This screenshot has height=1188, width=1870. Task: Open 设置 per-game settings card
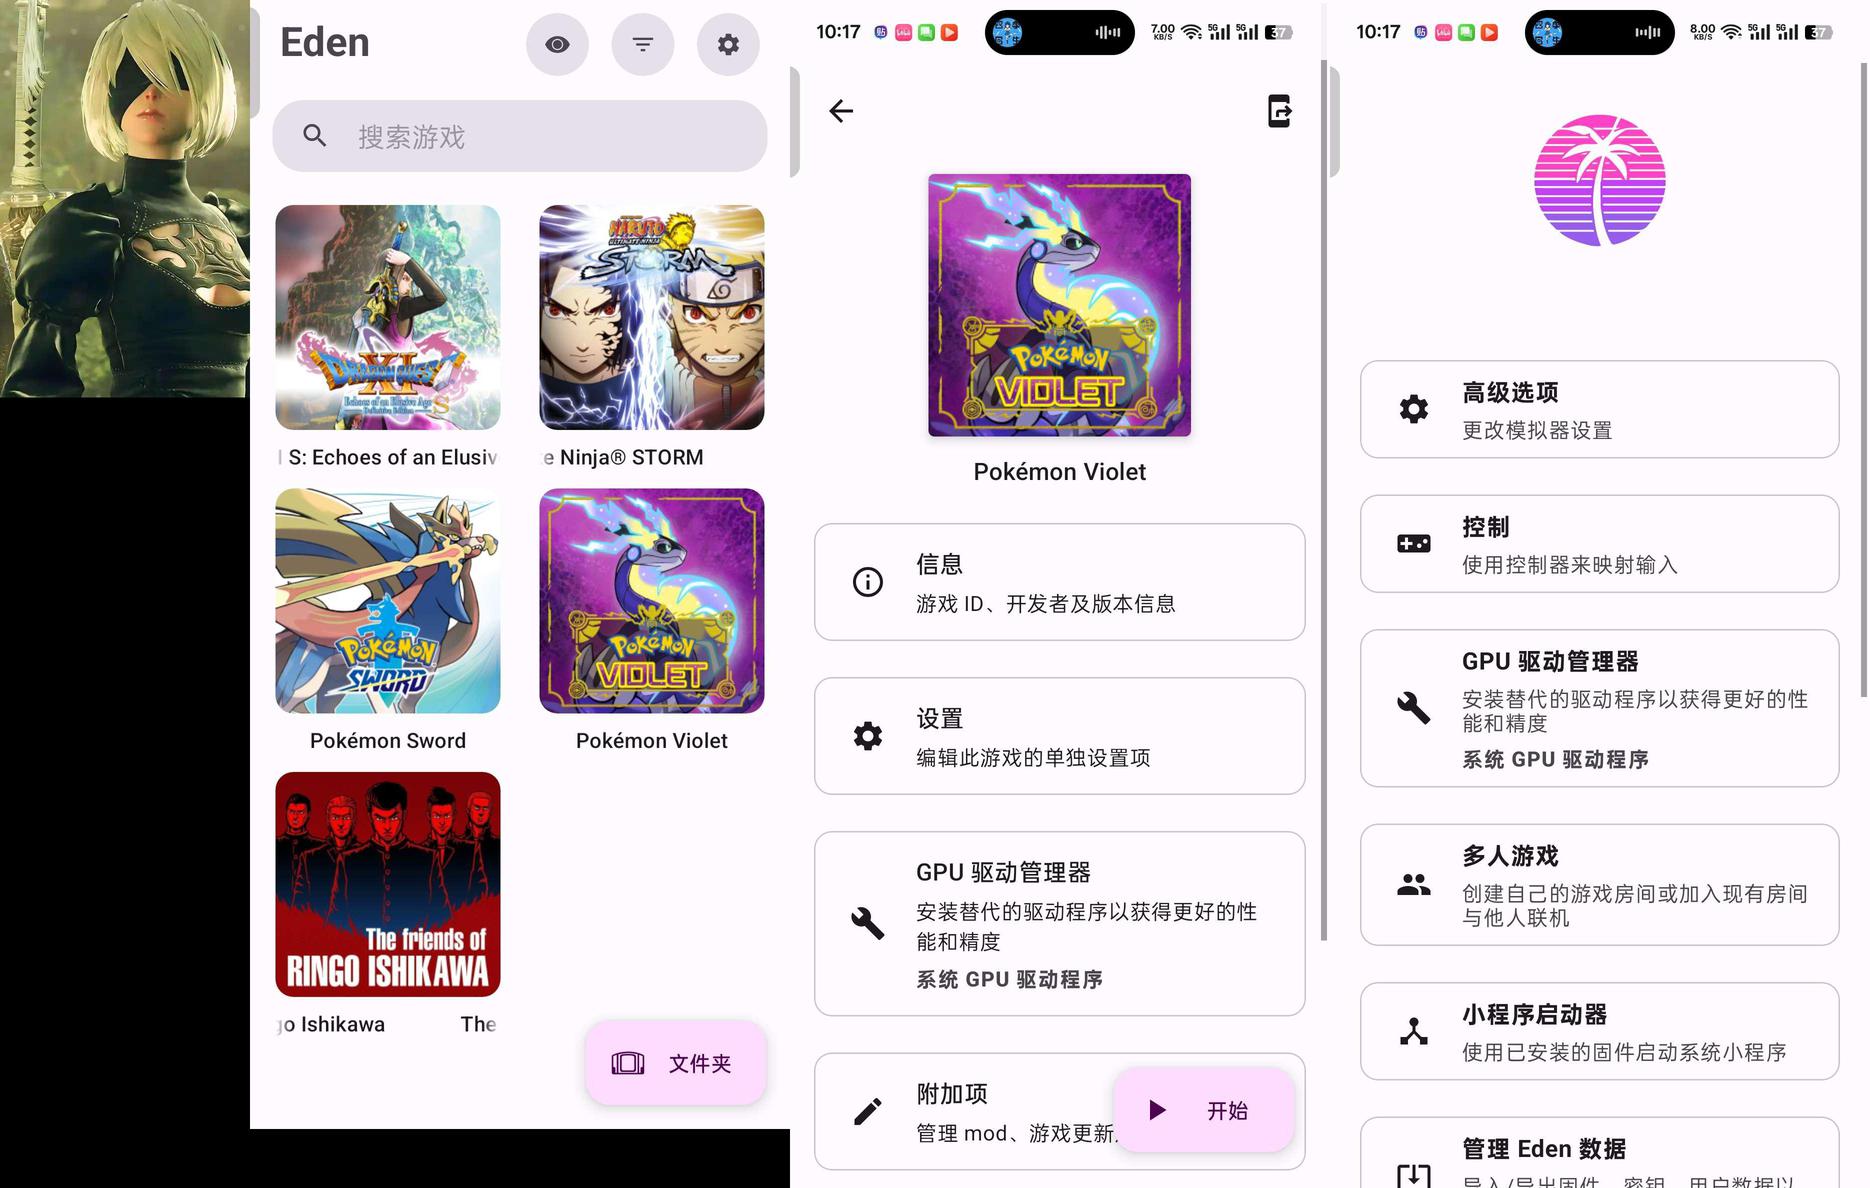pyautogui.click(x=1059, y=736)
